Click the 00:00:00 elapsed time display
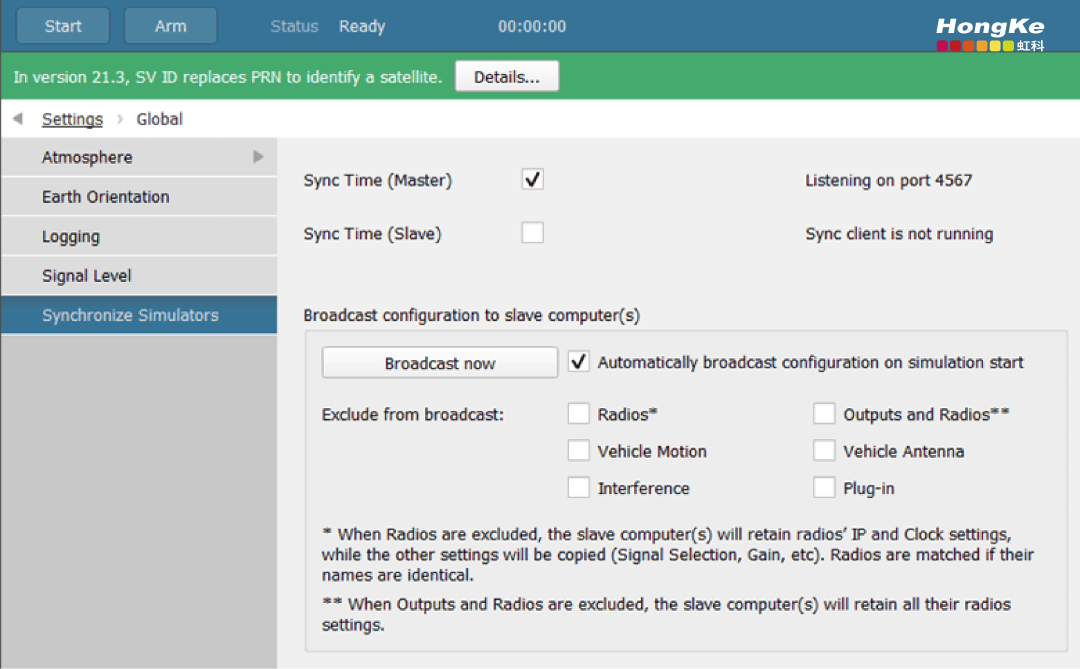 [x=532, y=26]
